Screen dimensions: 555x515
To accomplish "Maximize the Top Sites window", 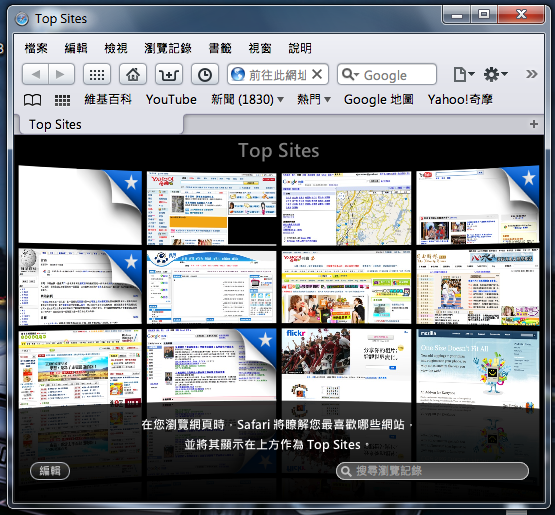I will (484, 15).
